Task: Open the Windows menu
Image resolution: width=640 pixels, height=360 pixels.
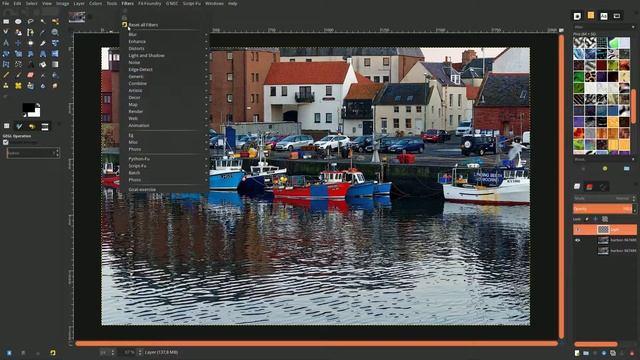Action: click(x=214, y=3)
